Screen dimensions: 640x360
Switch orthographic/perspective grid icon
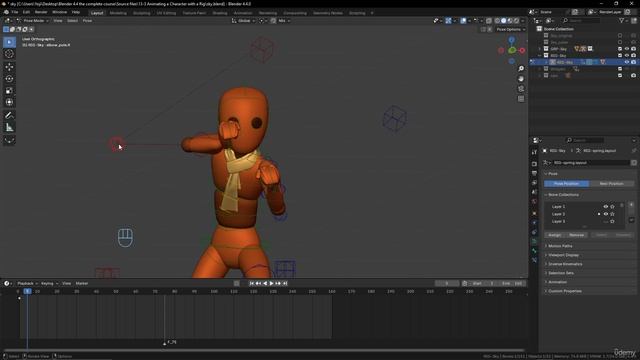click(x=521, y=99)
